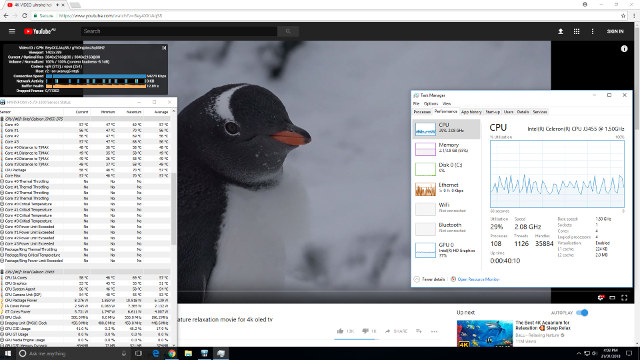Expand more actions ellipsis below video

(433, 331)
